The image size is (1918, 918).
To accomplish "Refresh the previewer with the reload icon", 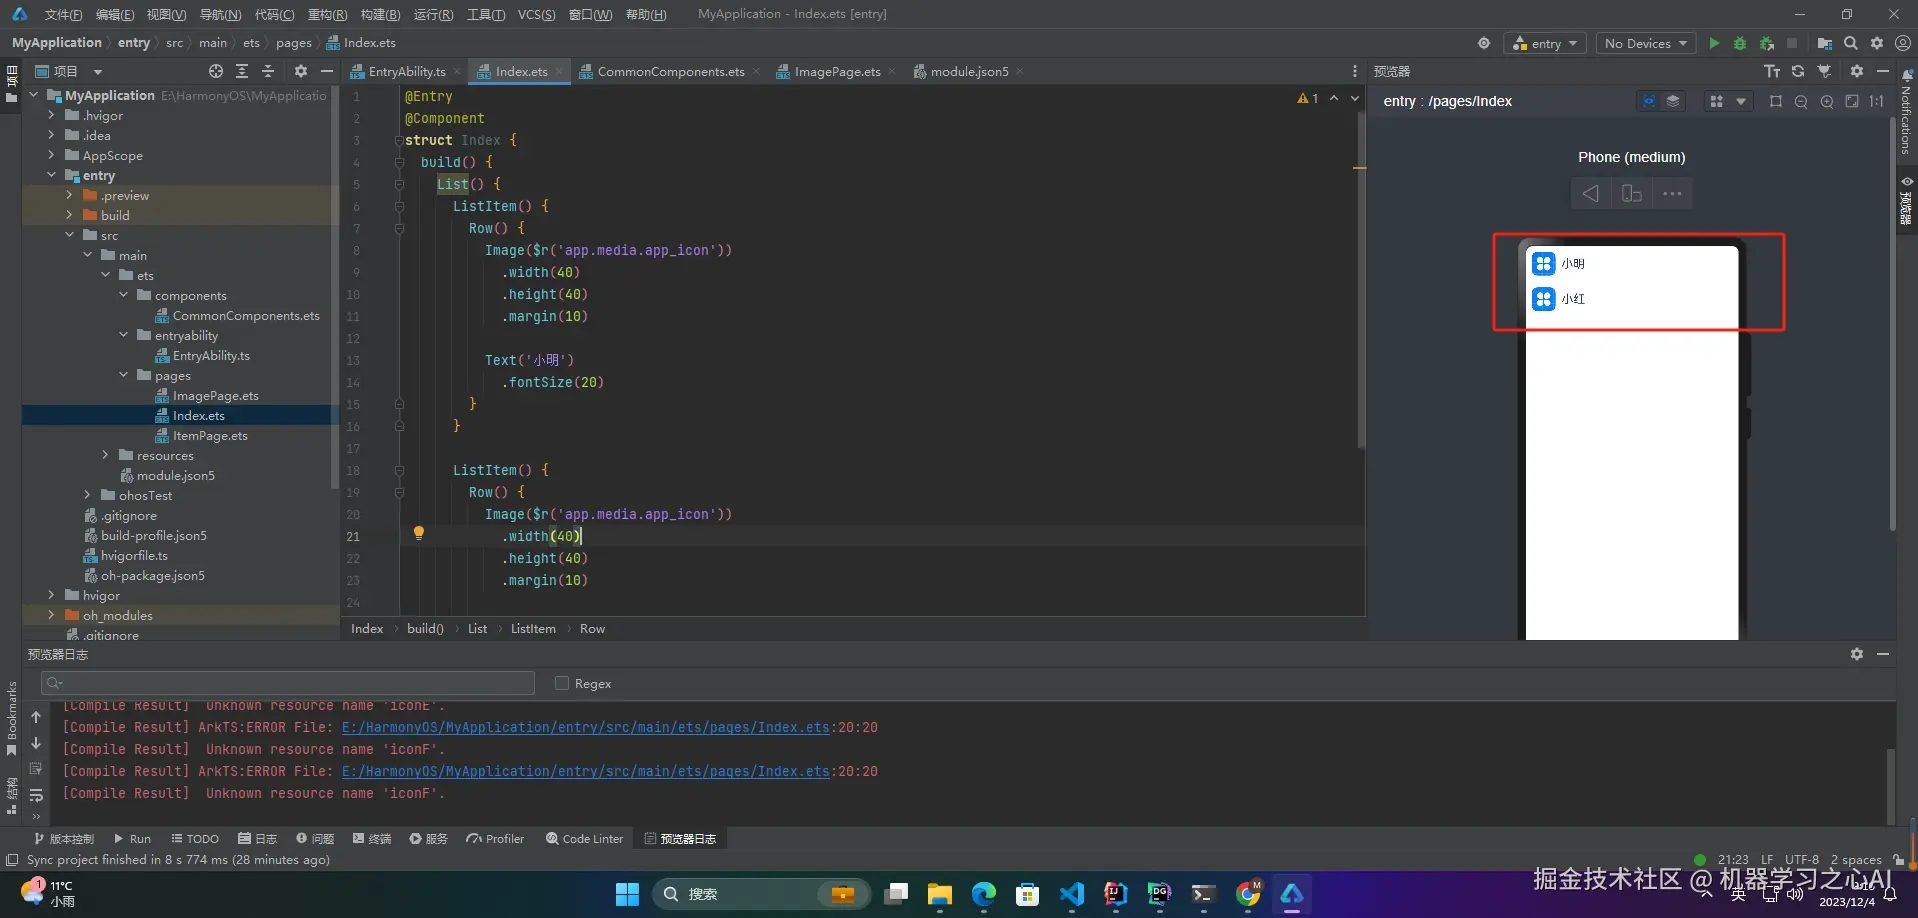I will coord(1798,71).
